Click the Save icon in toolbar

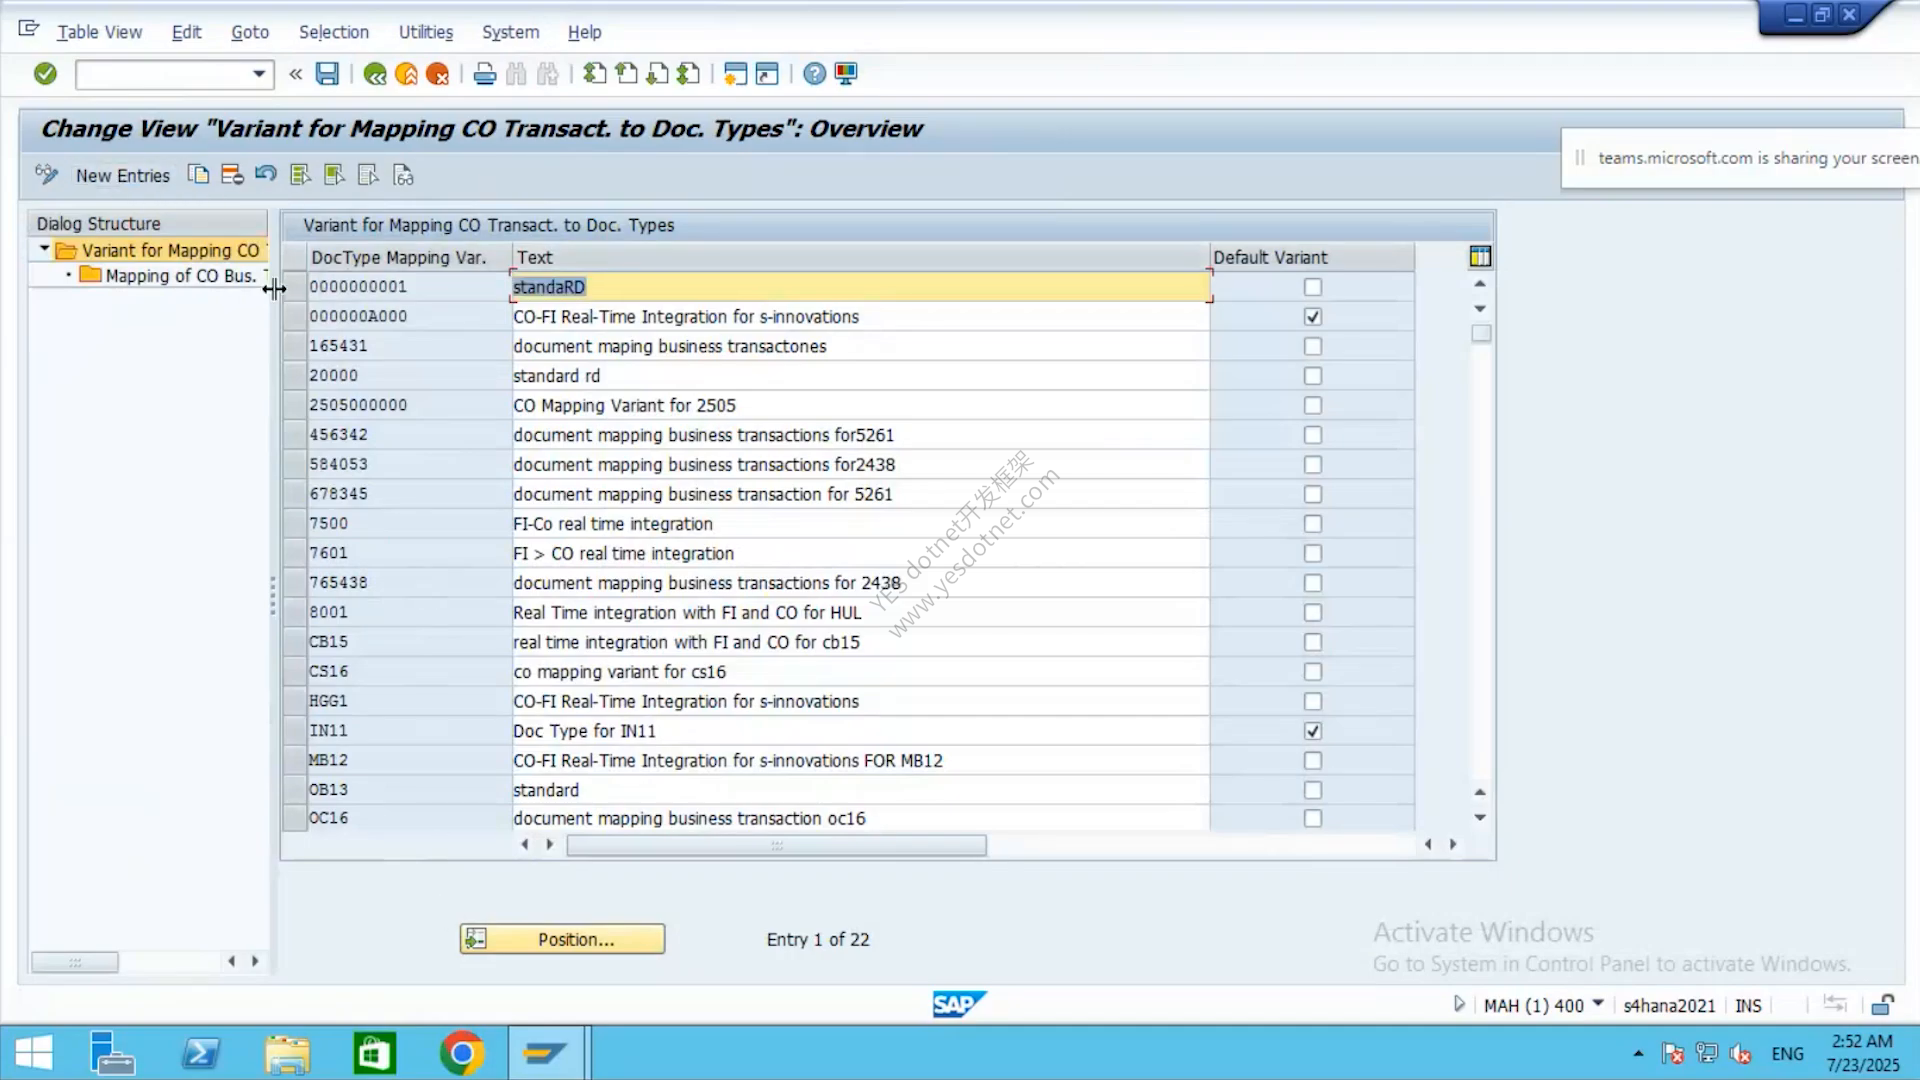[x=327, y=73]
